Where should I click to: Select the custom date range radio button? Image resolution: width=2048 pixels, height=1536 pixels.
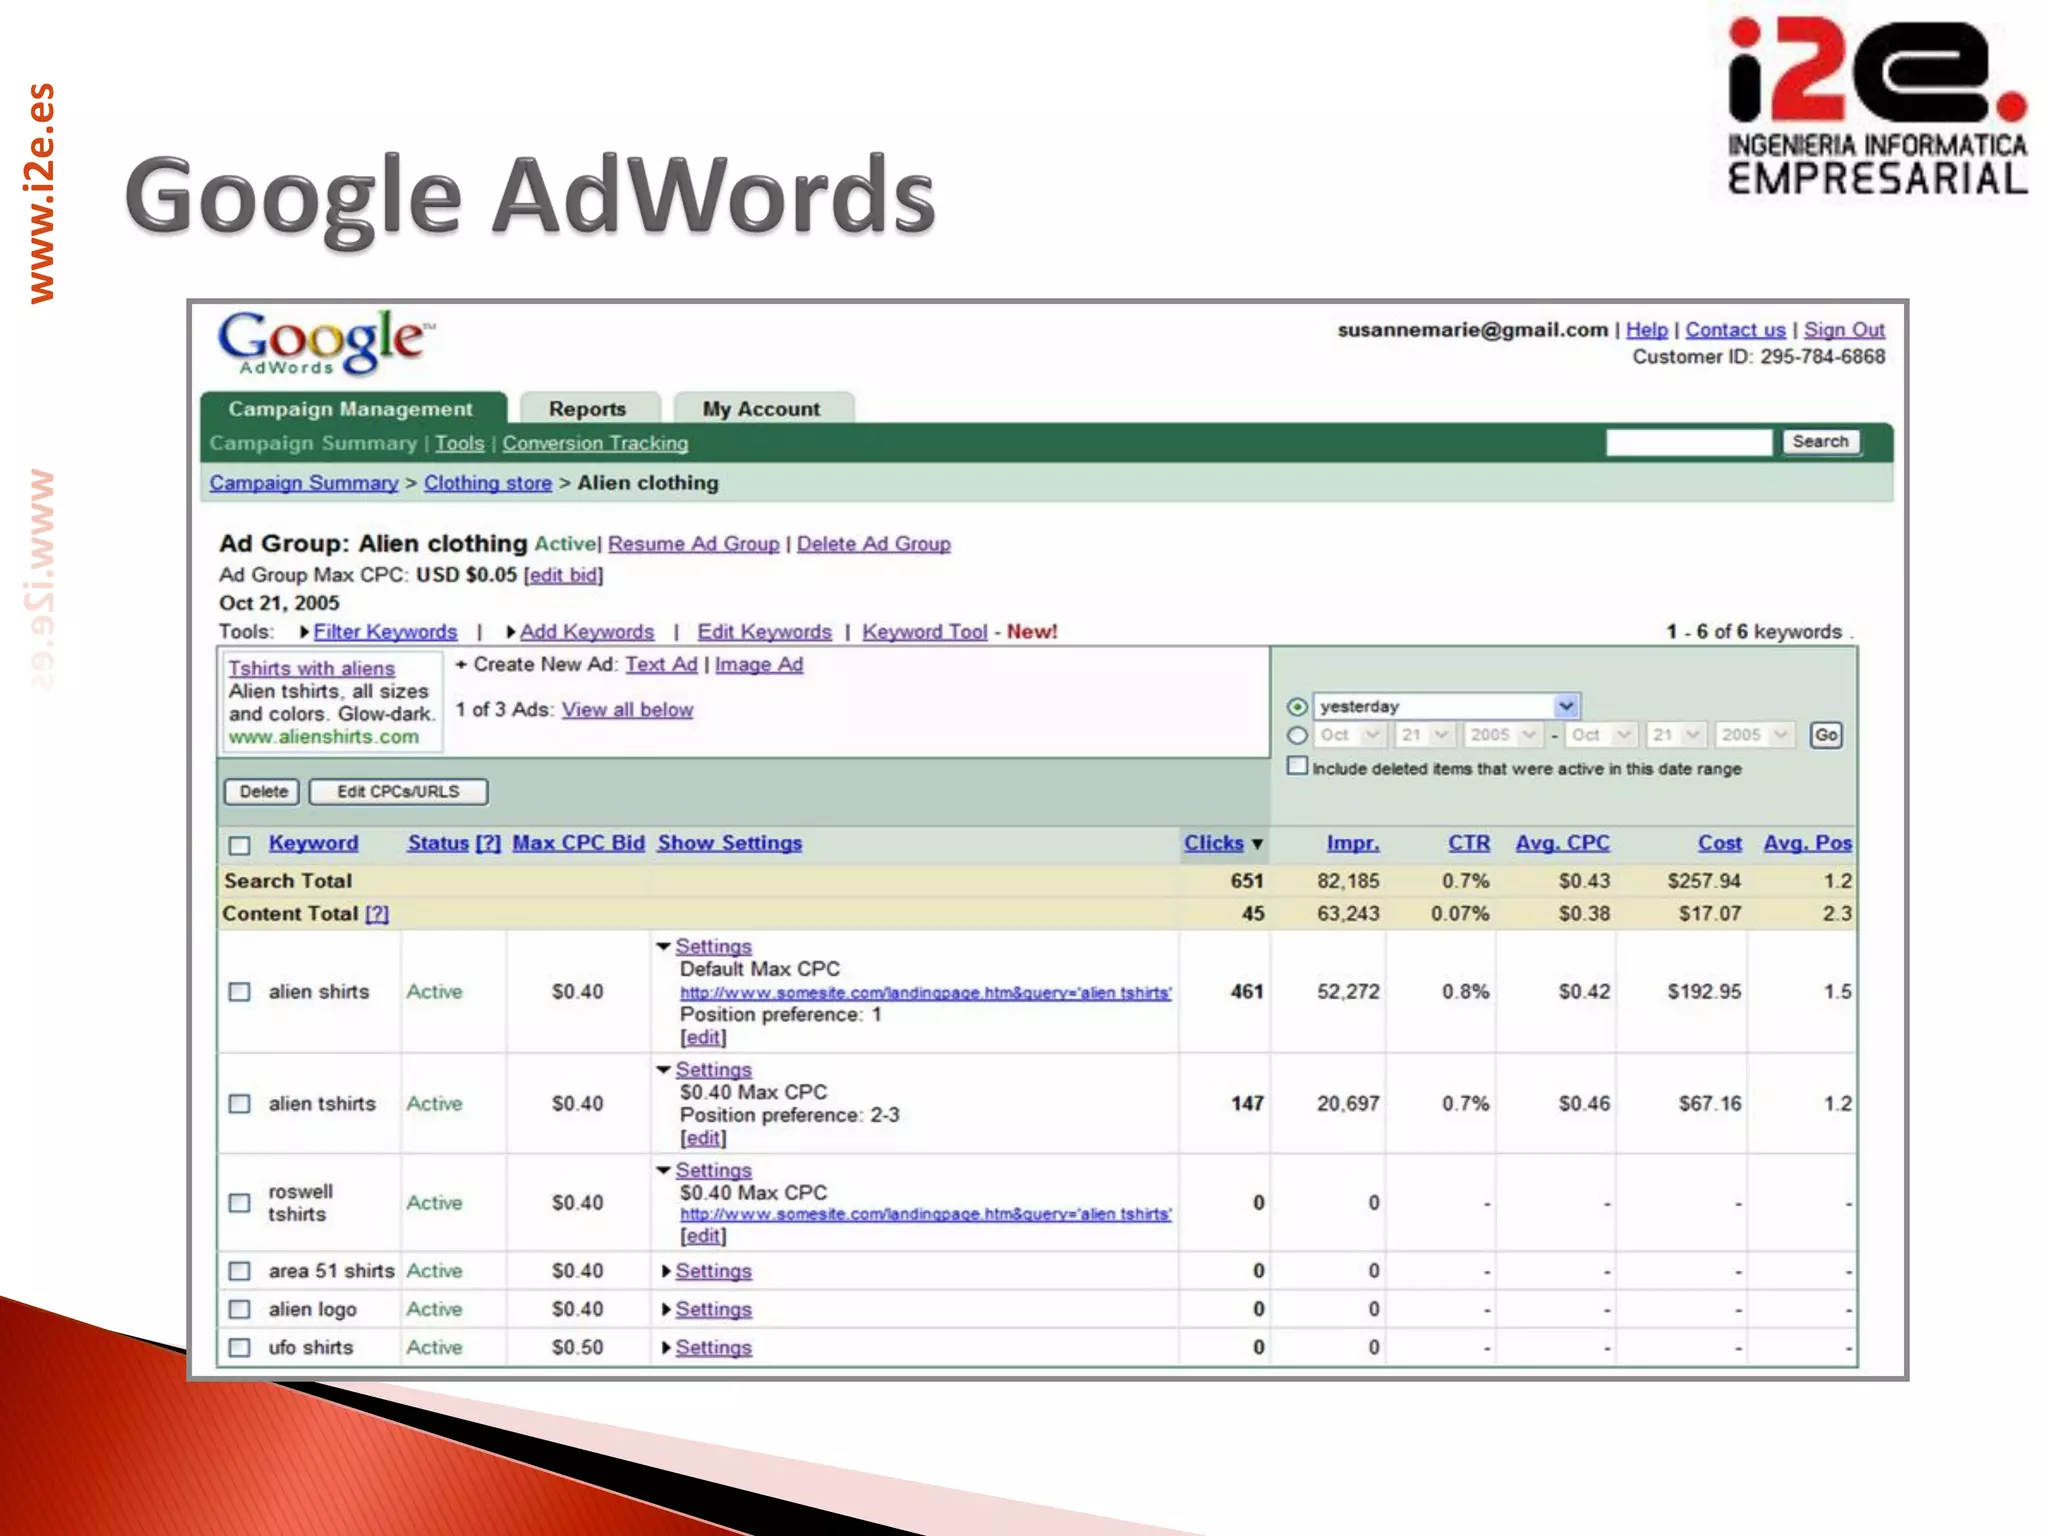(1297, 736)
